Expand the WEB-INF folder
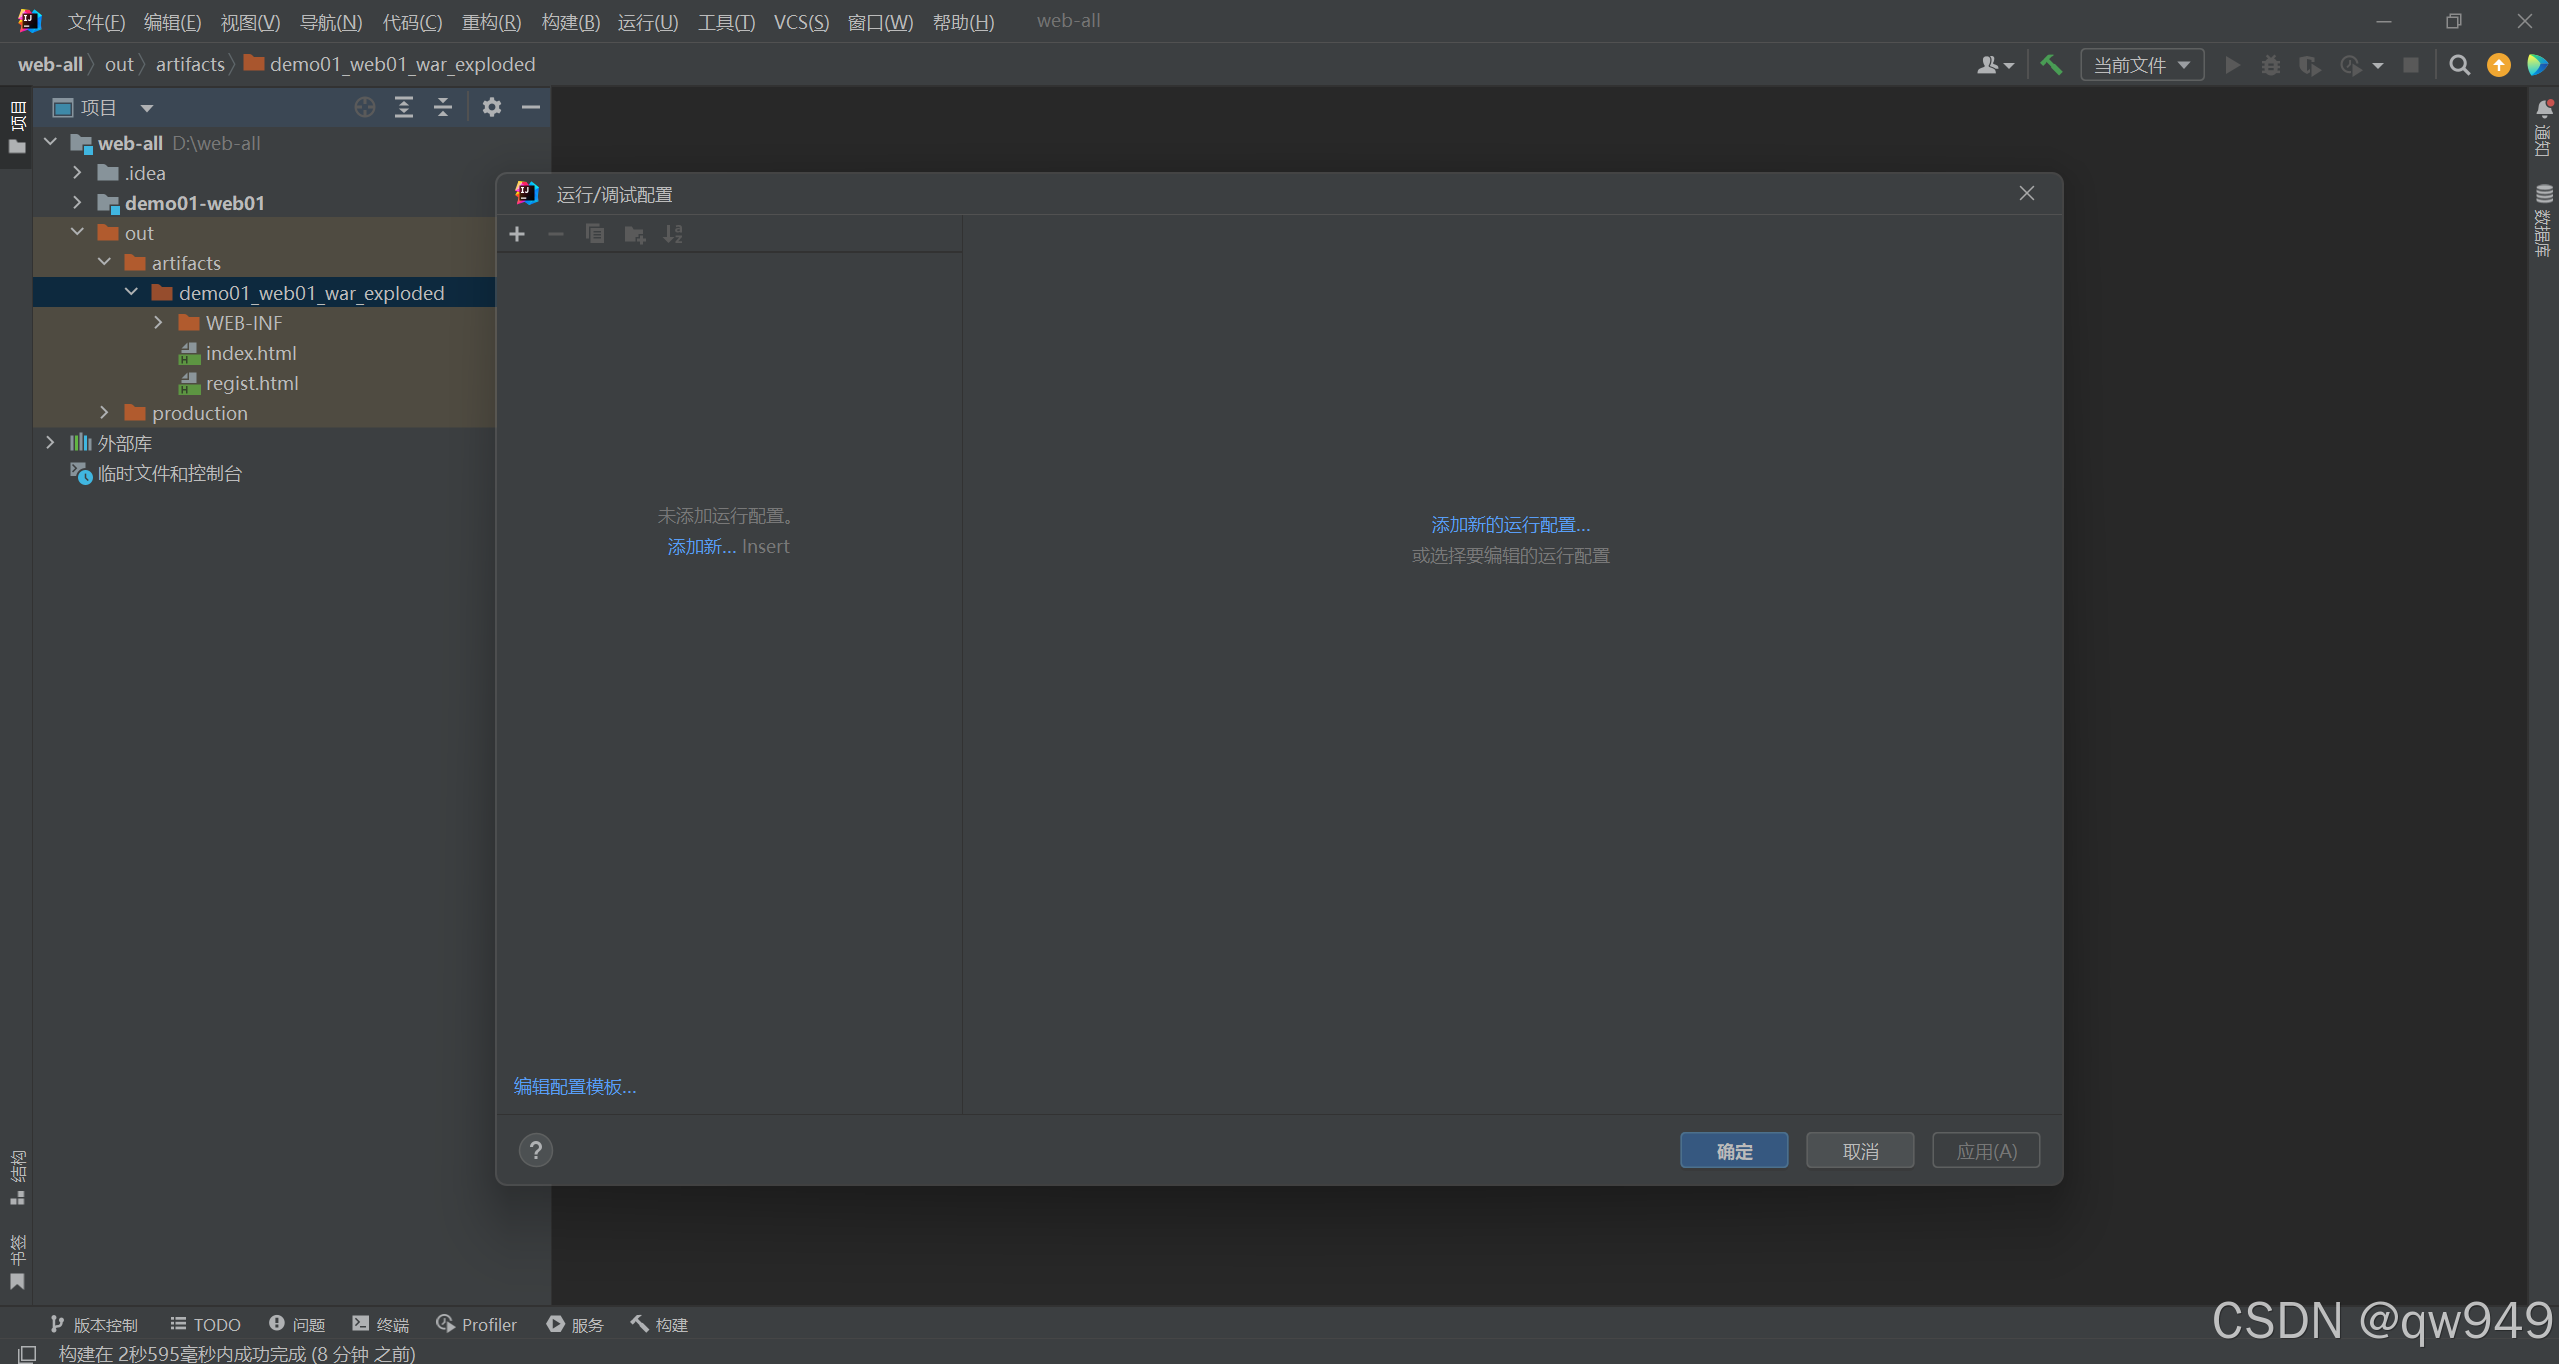 tap(158, 323)
